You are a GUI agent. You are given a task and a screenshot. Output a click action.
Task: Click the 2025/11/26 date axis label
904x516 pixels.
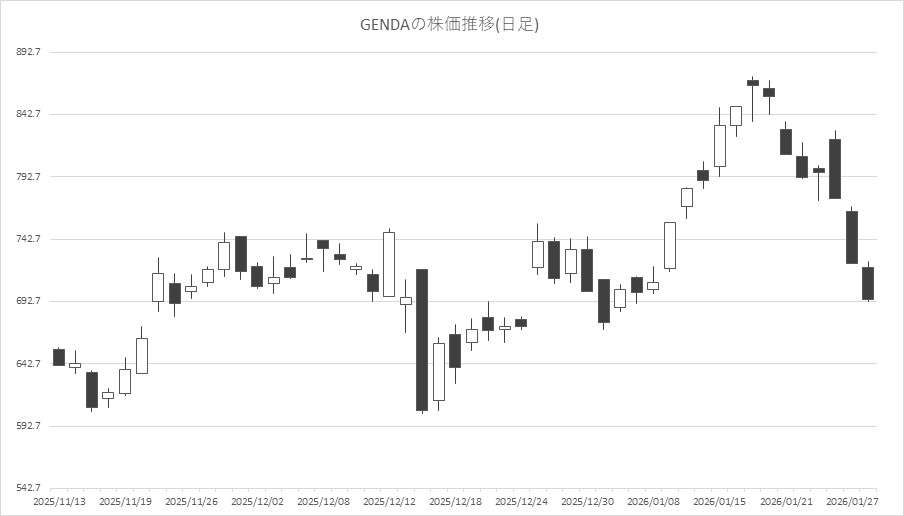pyautogui.click(x=191, y=501)
